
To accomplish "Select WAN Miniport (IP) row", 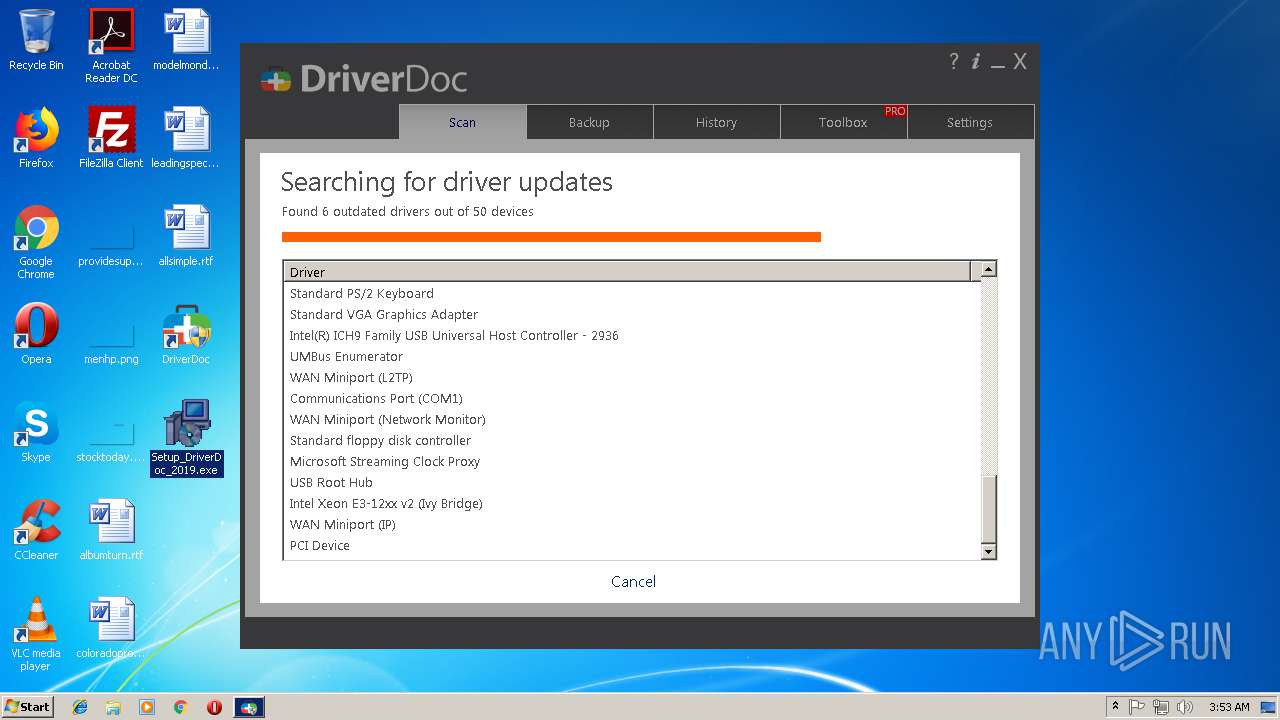I will pyautogui.click(x=631, y=524).
